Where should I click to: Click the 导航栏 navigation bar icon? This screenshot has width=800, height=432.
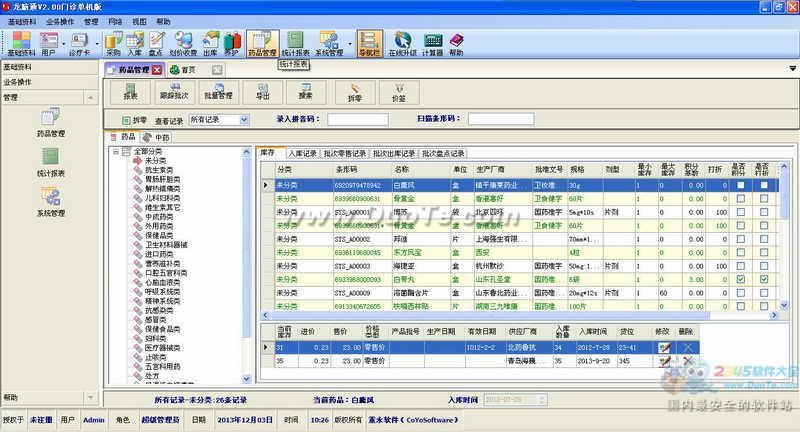369,43
